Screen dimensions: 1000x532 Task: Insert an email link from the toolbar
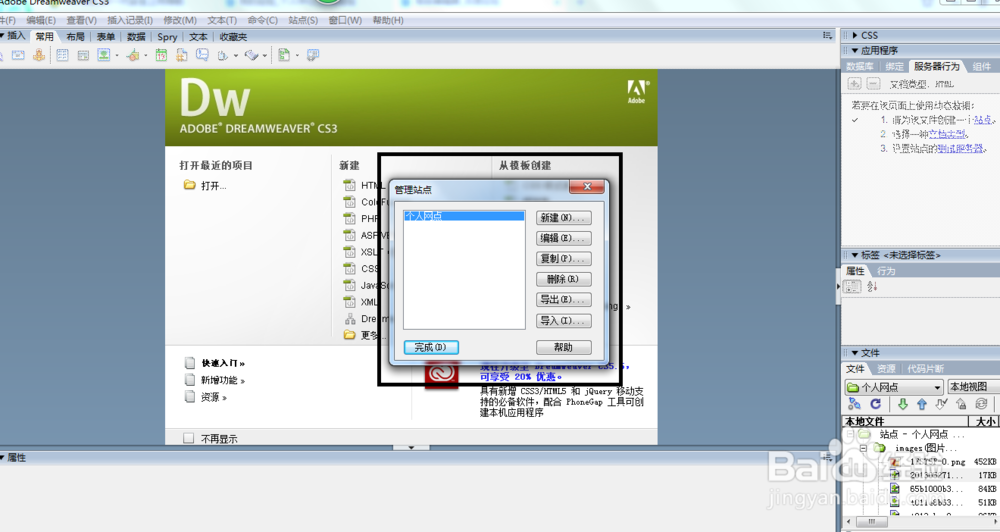(x=18, y=55)
